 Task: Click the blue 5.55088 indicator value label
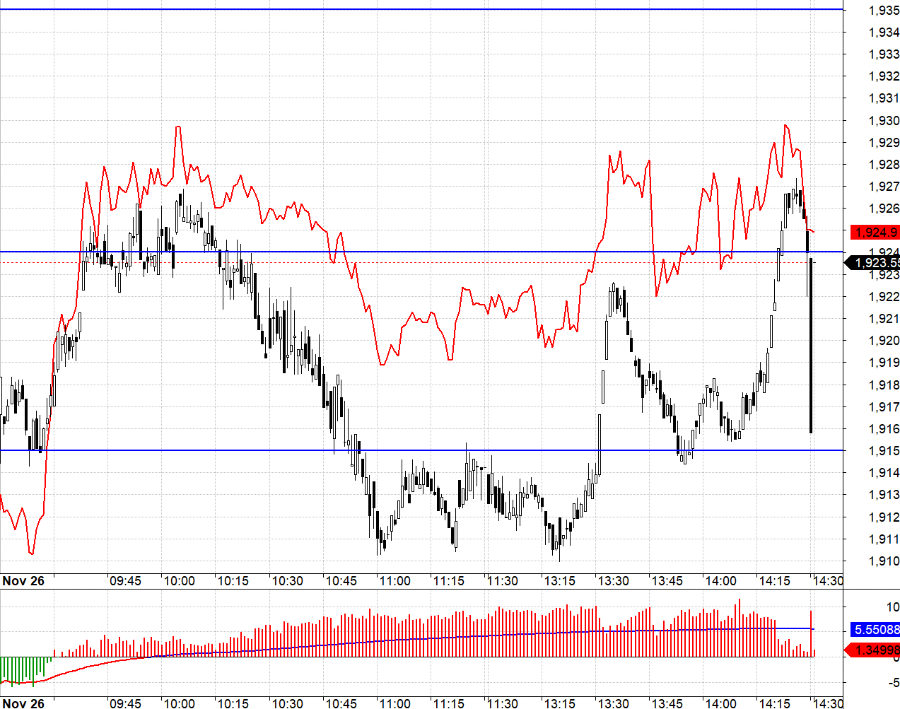tap(872, 631)
